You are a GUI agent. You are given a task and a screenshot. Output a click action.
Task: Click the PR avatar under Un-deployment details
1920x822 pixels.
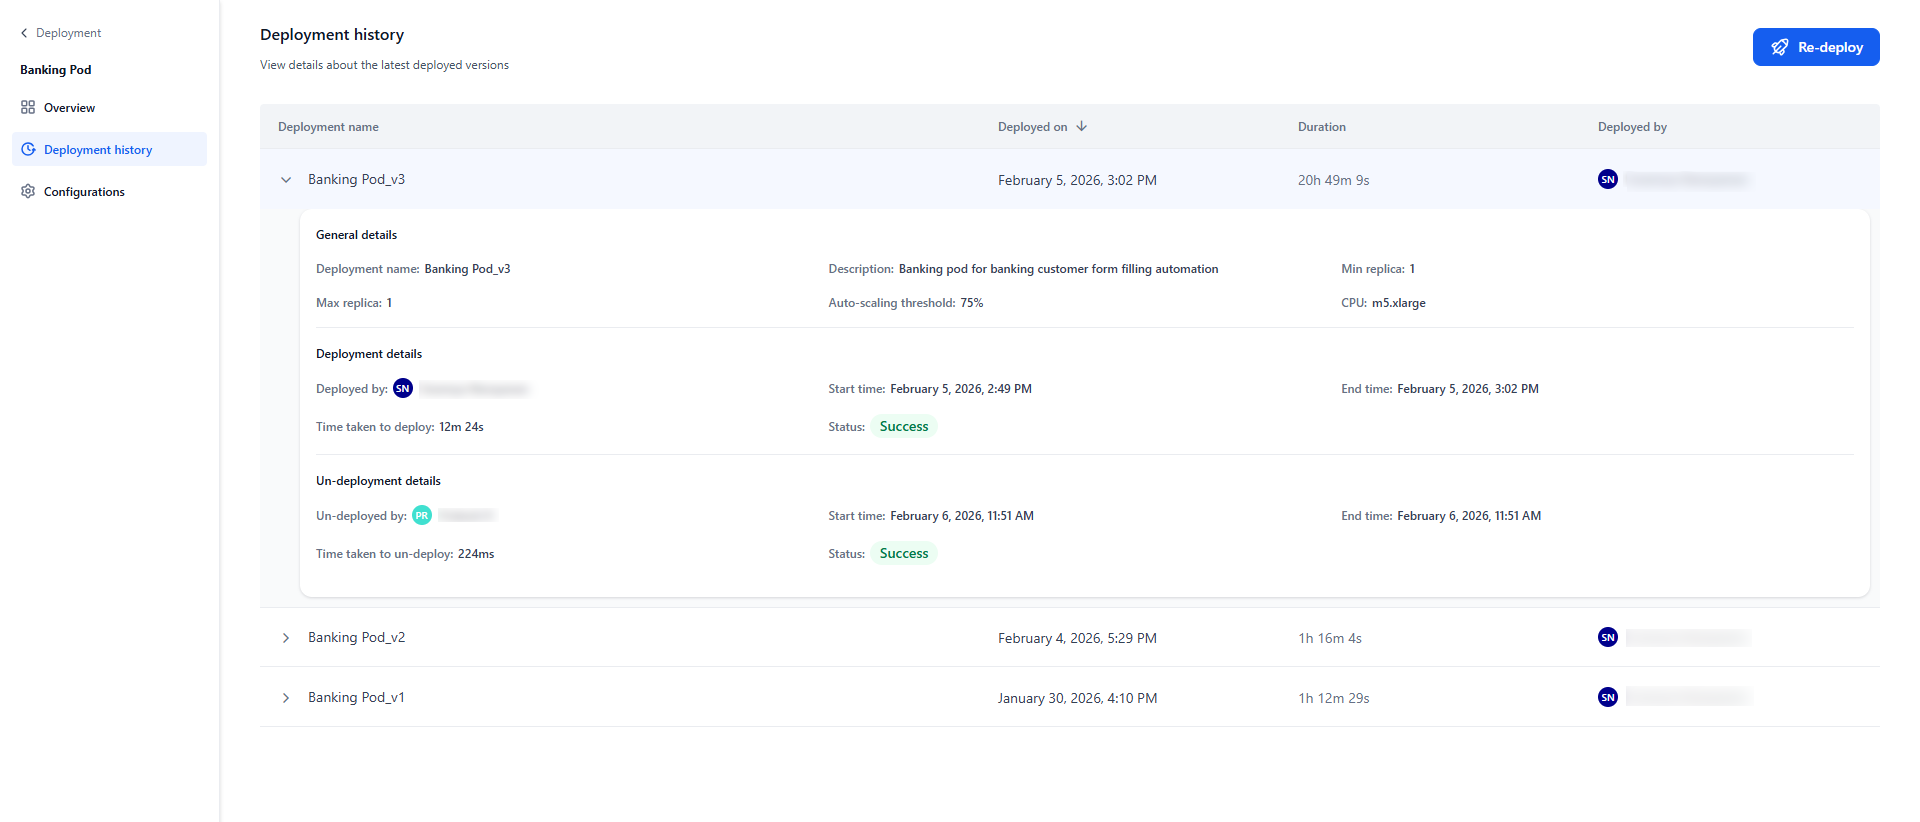click(422, 515)
